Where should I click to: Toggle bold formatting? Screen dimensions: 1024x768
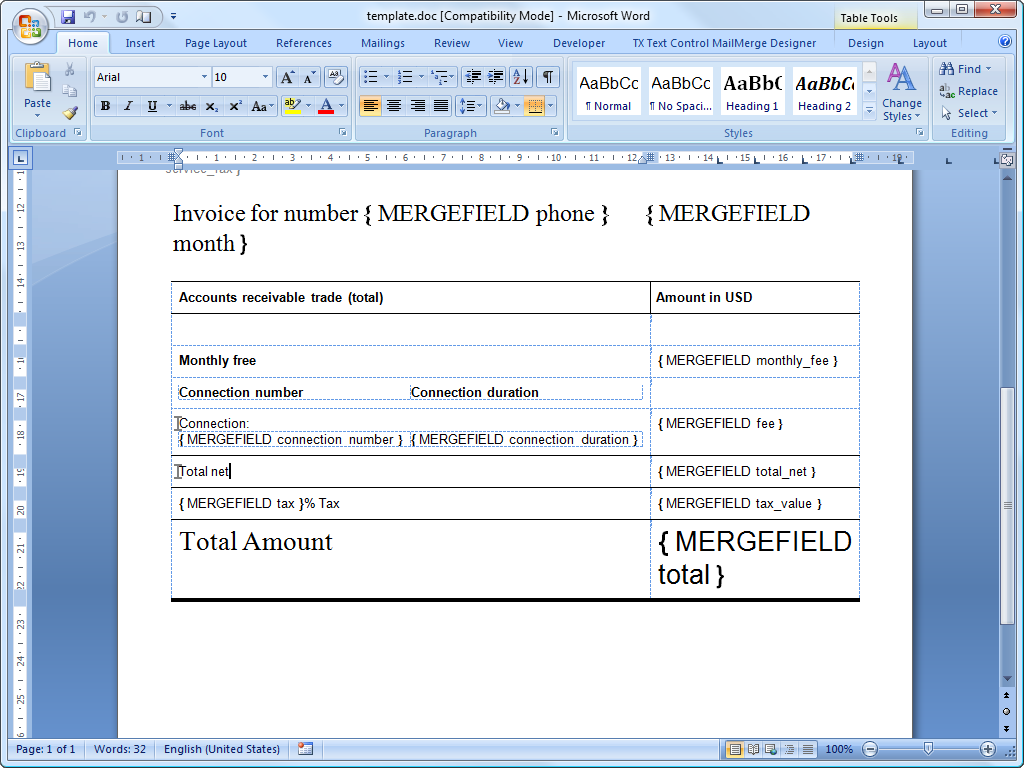pos(107,105)
